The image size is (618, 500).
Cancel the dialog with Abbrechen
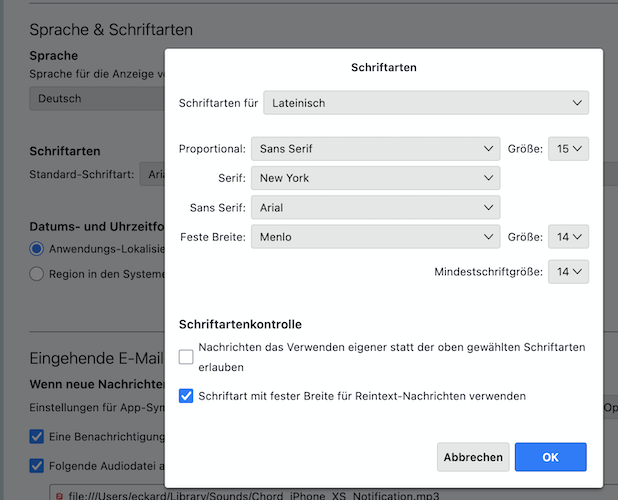(x=473, y=457)
